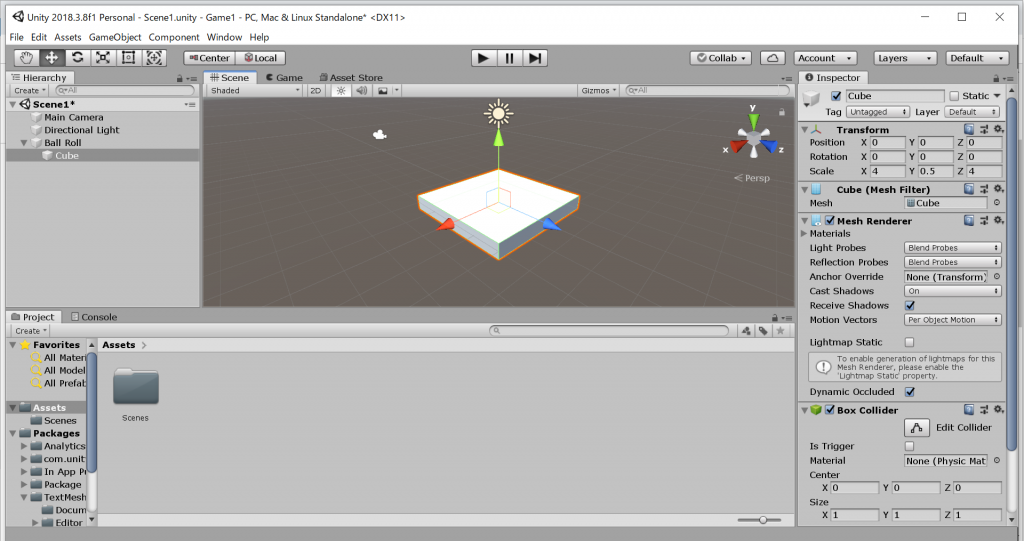Open Cloud services icon

pyautogui.click(x=773, y=58)
